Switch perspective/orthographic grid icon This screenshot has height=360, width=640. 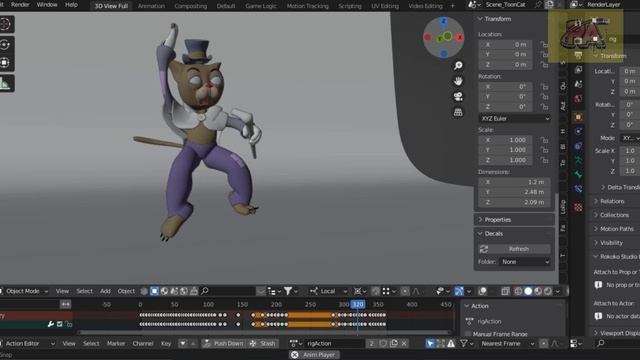click(458, 112)
